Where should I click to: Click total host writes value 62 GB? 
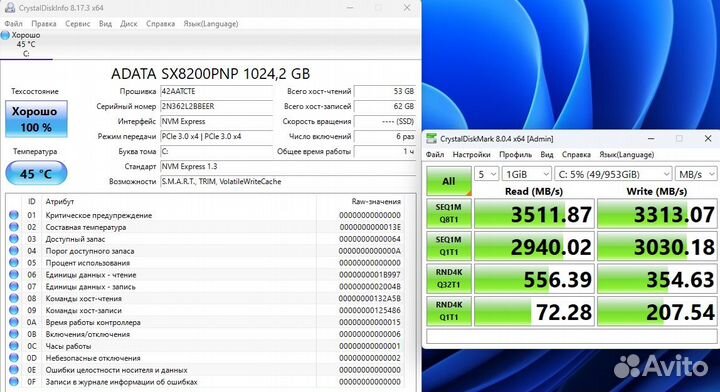pyautogui.click(x=385, y=106)
